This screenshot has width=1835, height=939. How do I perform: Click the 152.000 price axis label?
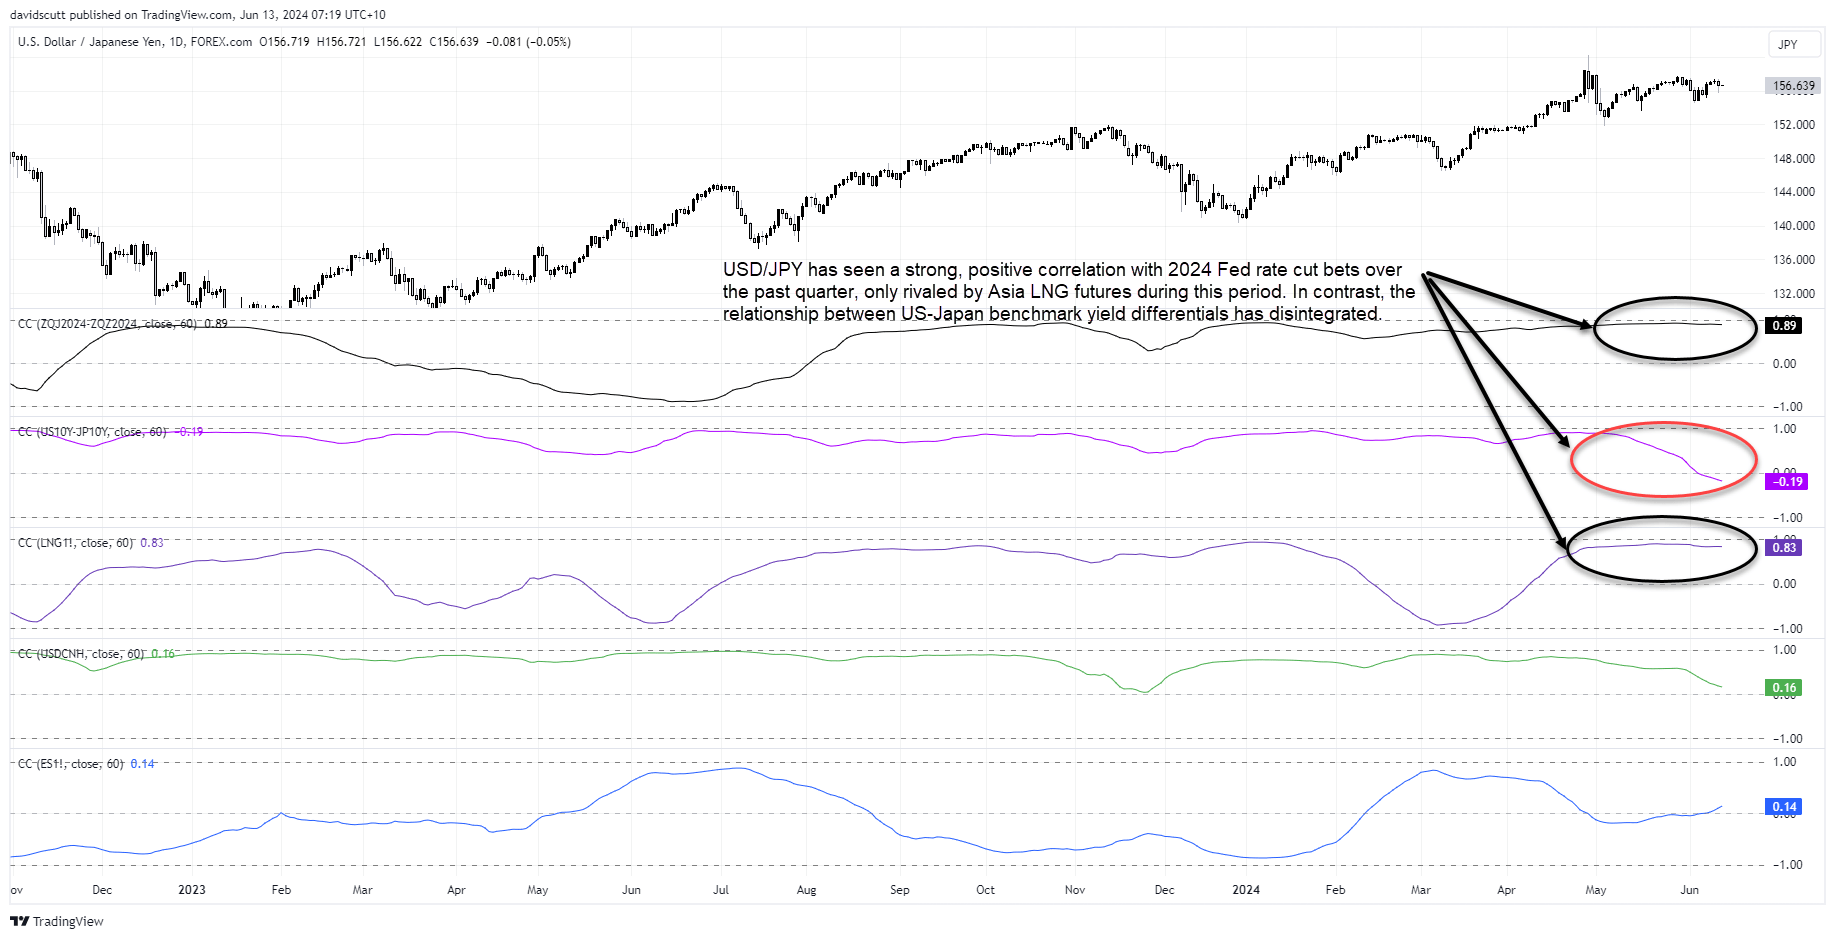coord(1794,125)
